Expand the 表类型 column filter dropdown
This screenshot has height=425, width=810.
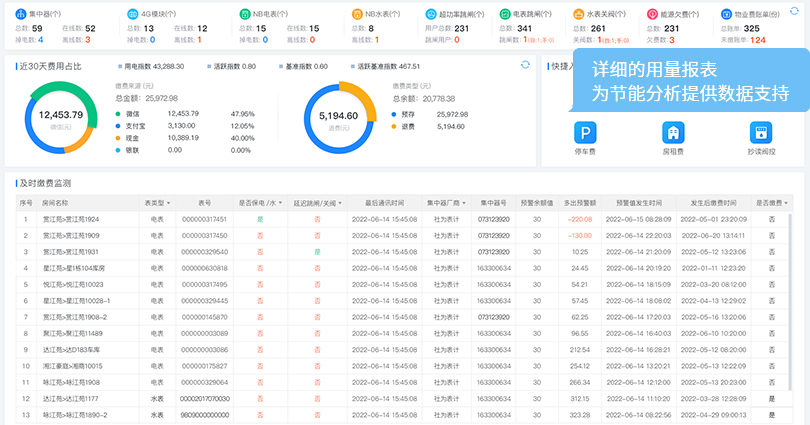tap(160, 203)
